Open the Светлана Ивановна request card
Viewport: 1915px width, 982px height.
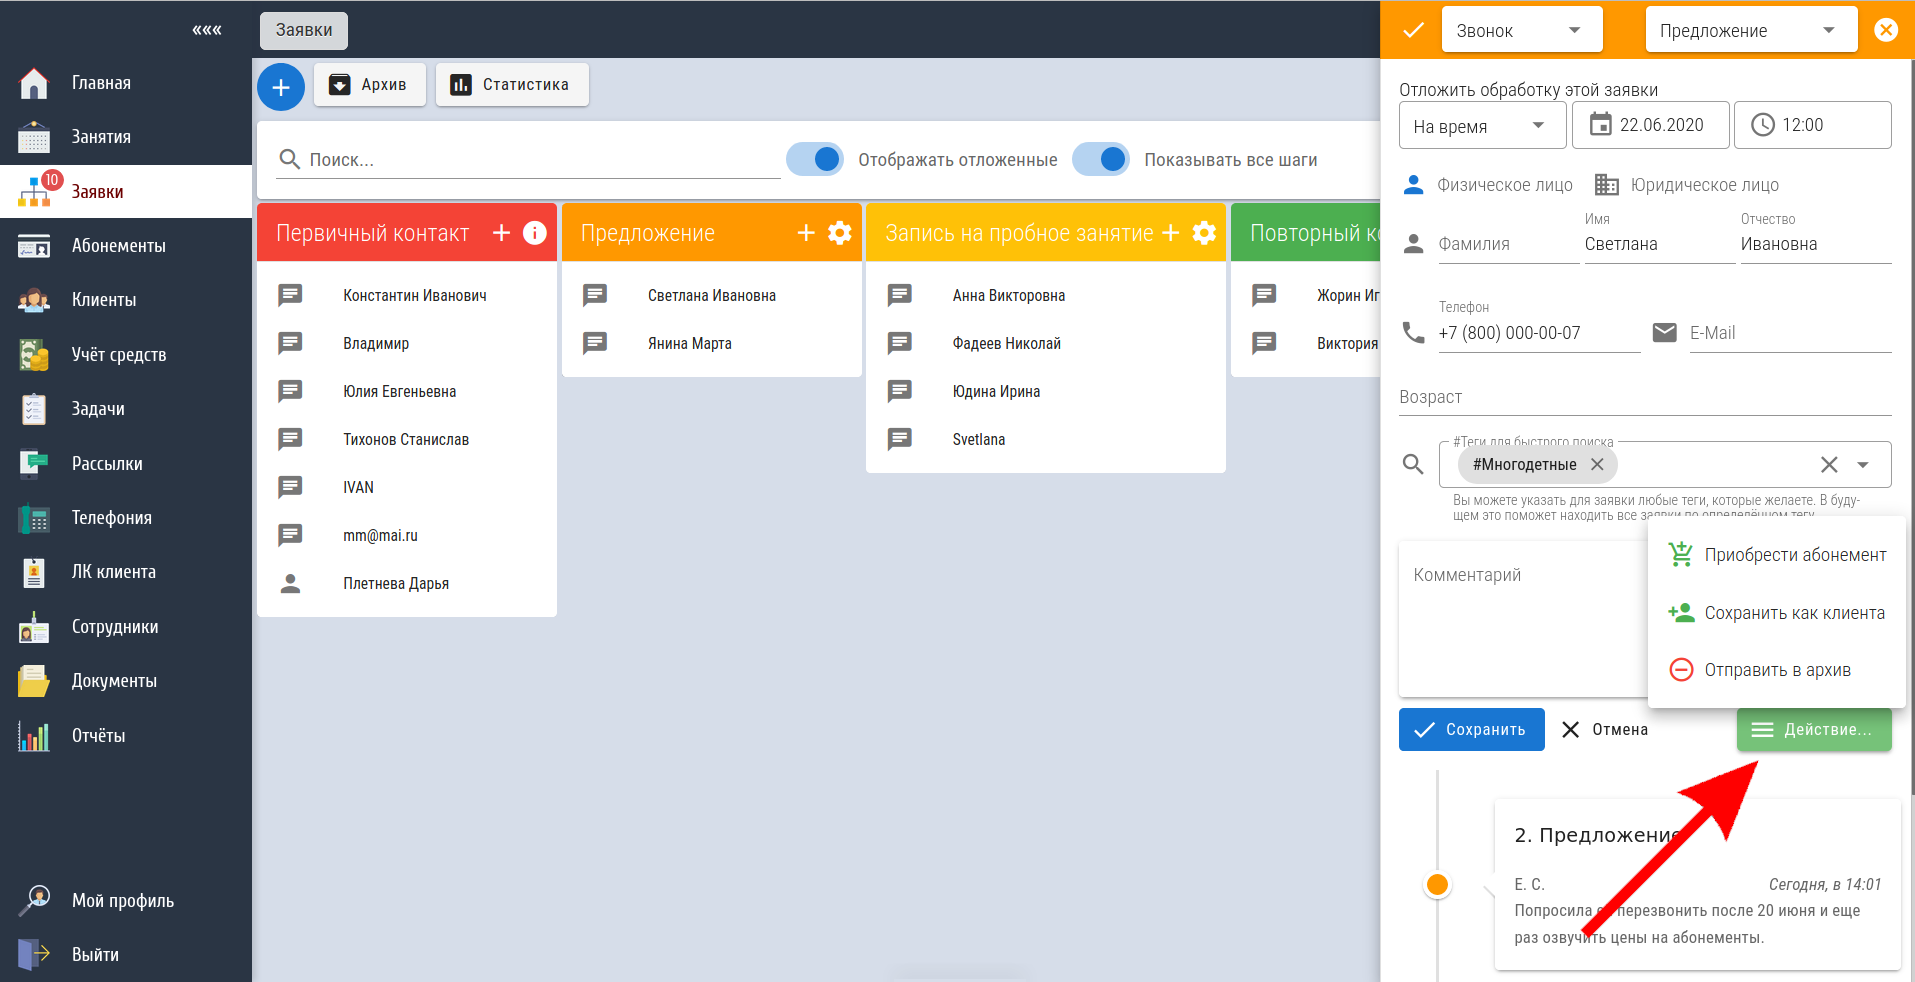[712, 295]
